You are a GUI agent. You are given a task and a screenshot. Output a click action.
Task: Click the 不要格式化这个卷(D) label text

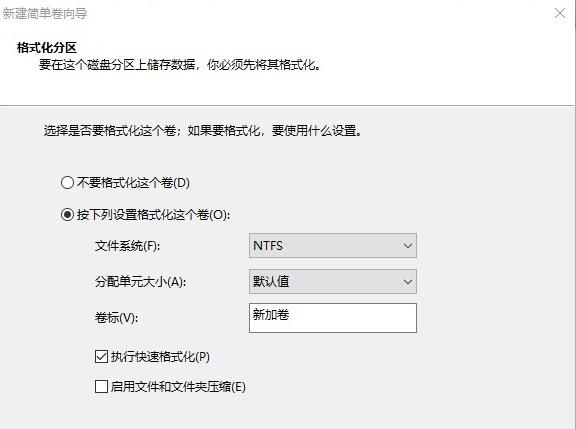click(x=133, y=183)
